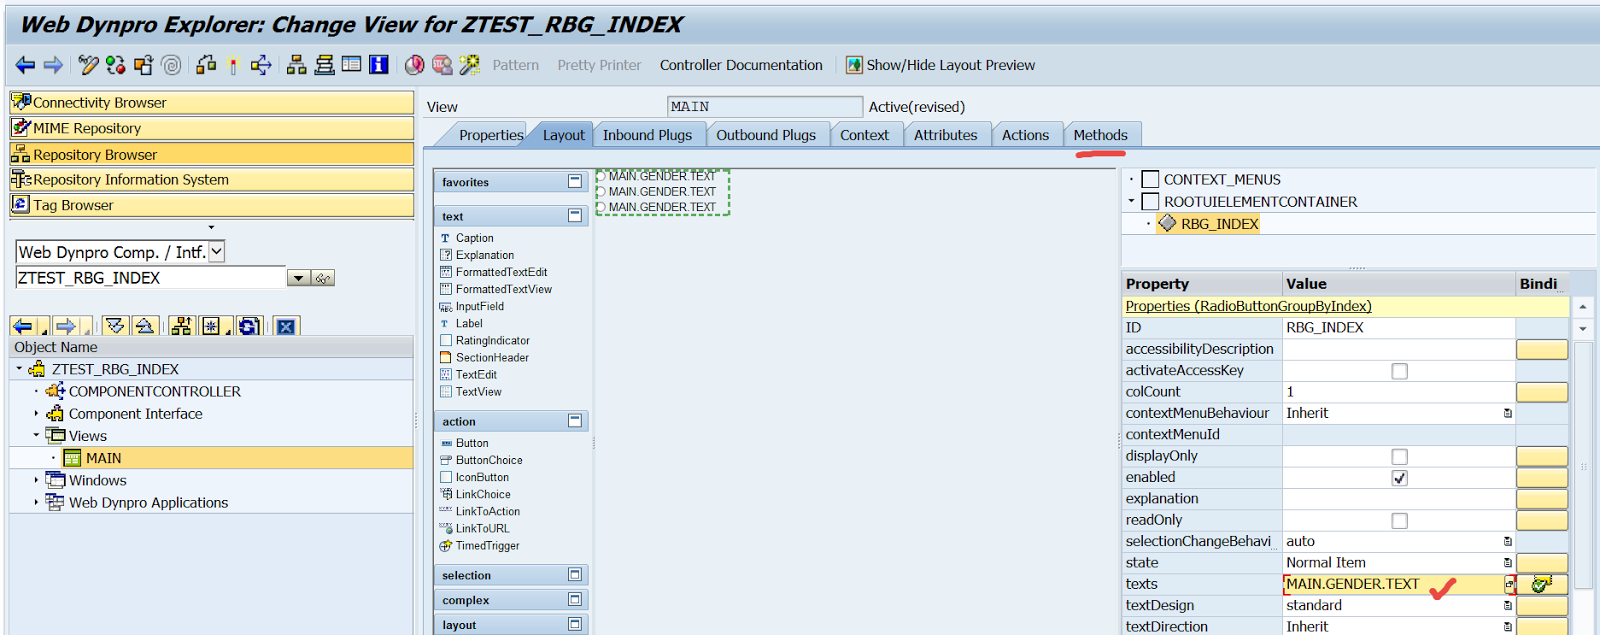1600x635 pixels.
Task: Switch to the Methods tab
Action: tap(1100, 135)
